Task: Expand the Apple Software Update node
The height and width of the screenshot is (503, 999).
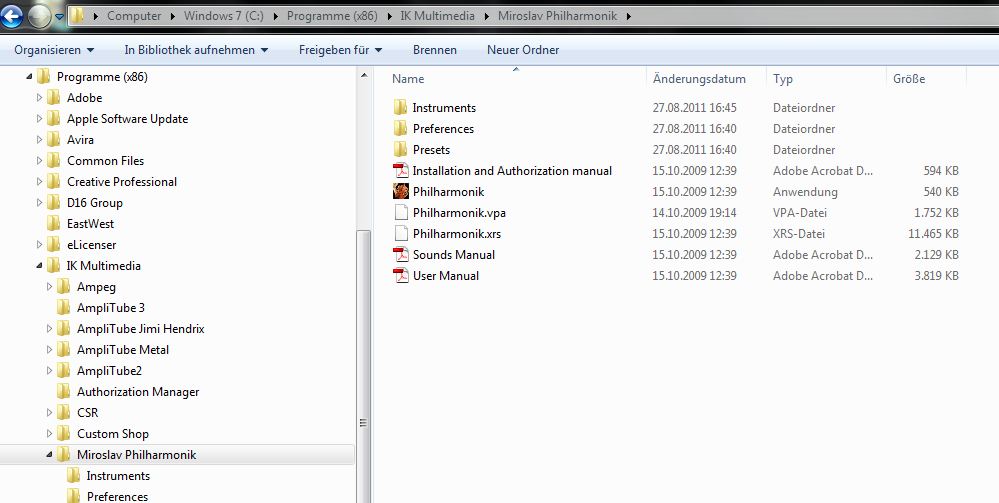Action: [40, 119]
